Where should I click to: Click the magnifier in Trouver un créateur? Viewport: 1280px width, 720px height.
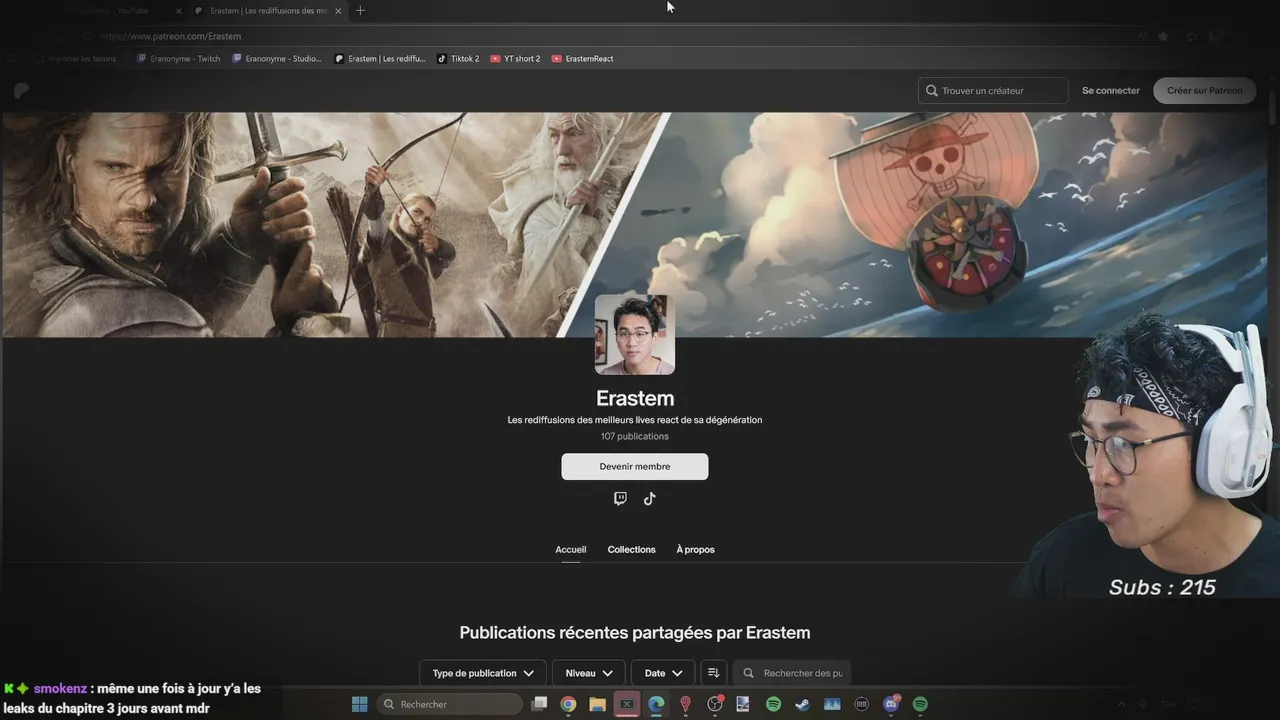click(932, 91)
